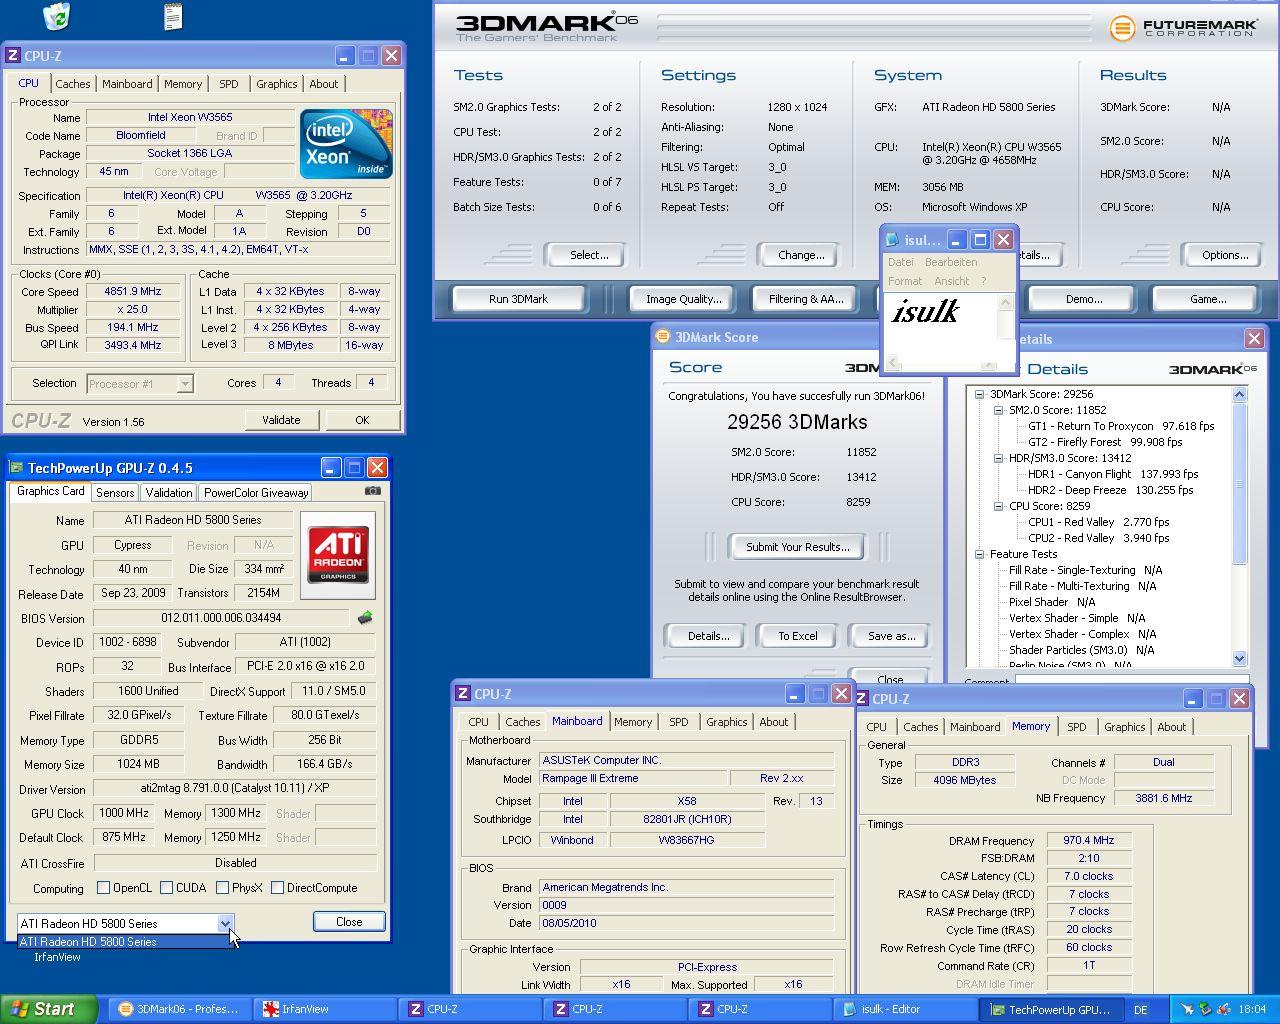Screen dimensions: 1280x1024
Task: Click Validate button in CPU-Z
Action: click(x=281, y=420)
